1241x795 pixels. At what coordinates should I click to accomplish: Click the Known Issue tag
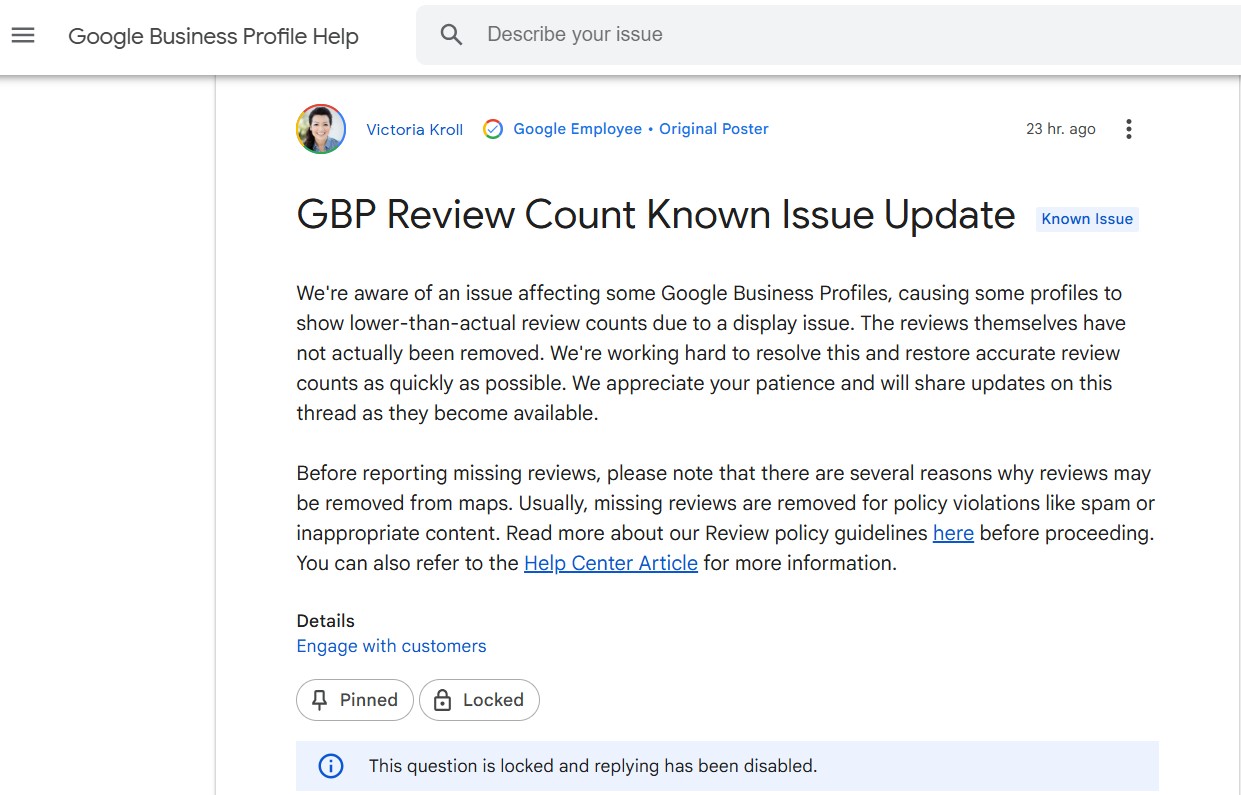(1087, 219)
